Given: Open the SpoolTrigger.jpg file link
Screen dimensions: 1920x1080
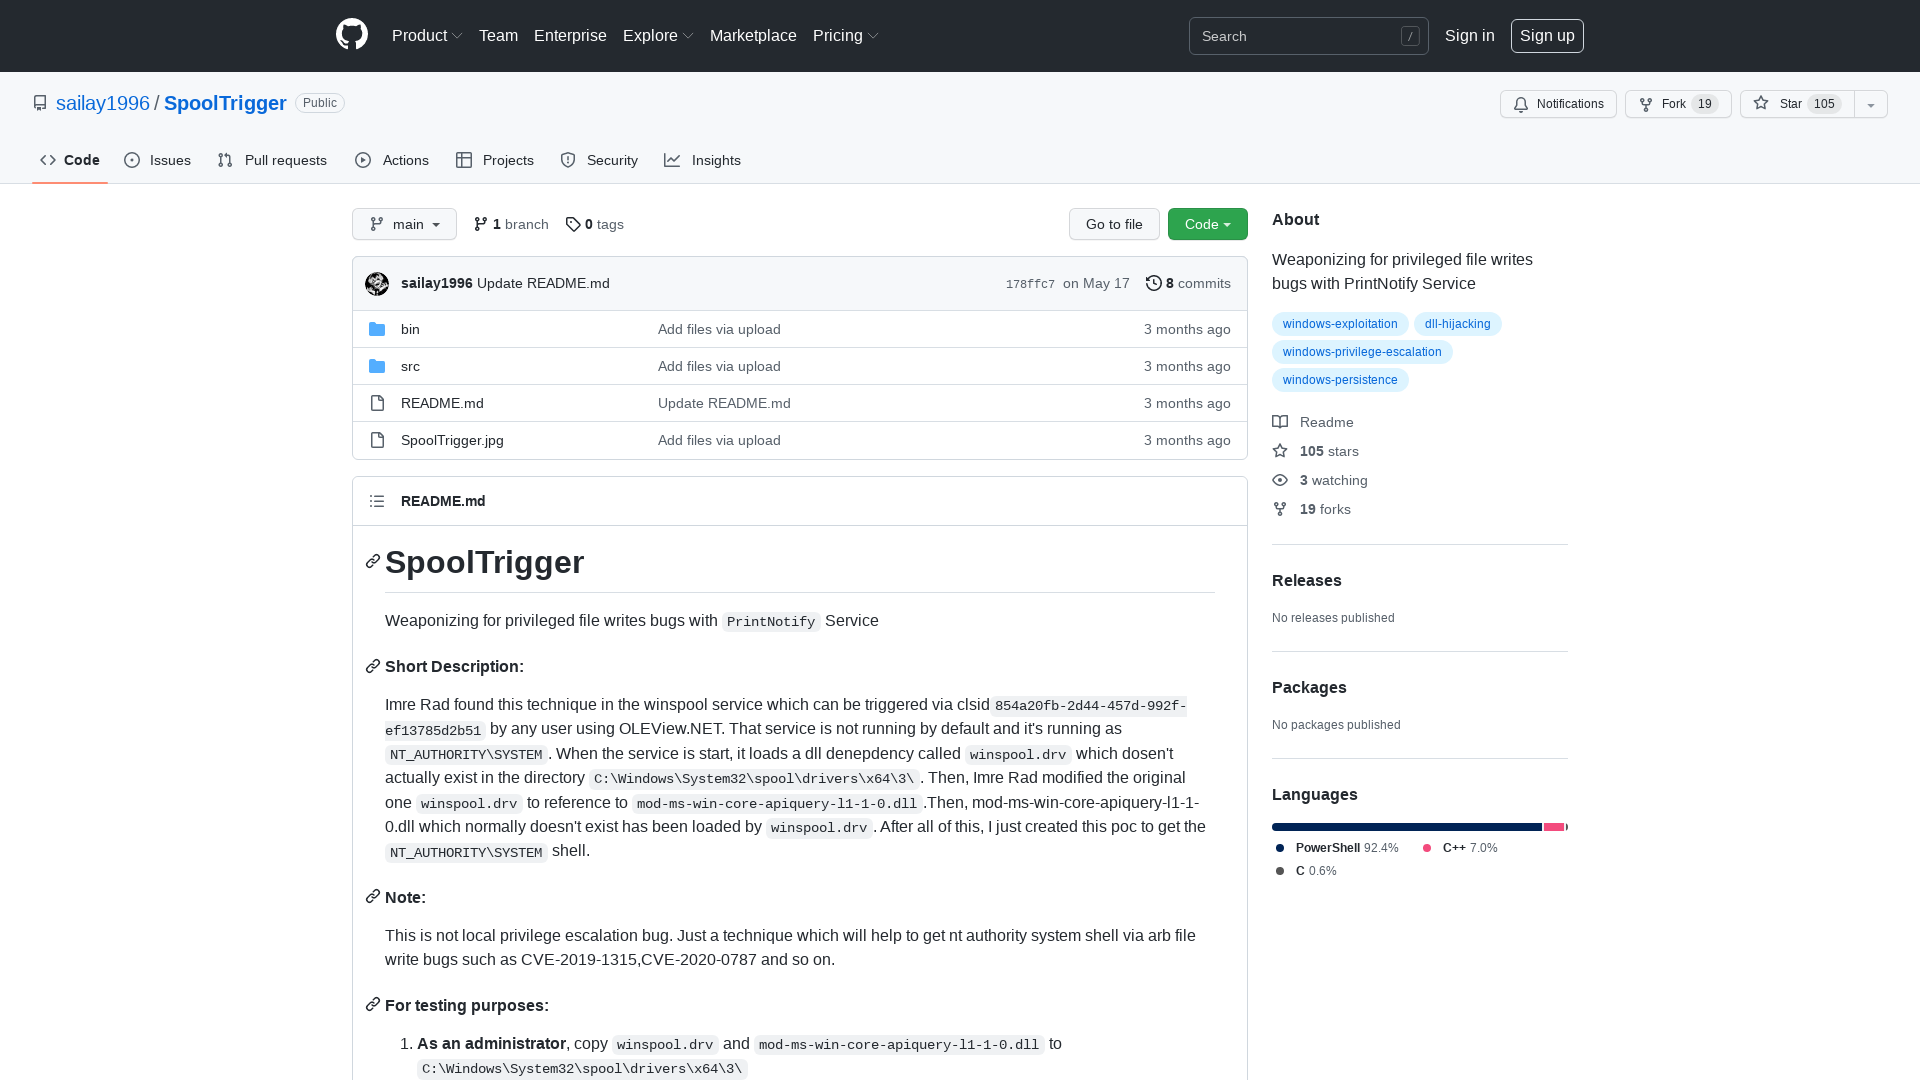Looking at the screenshot, I should tap(452, 440).
